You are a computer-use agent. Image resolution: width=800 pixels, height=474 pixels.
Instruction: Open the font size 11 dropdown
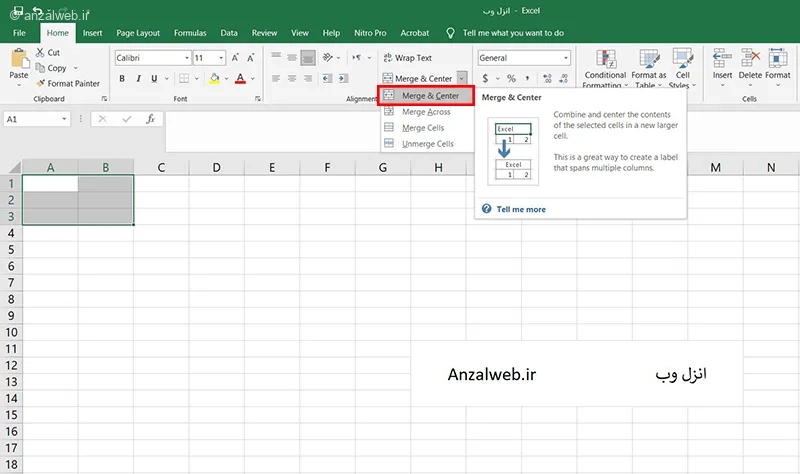point(221,58)
